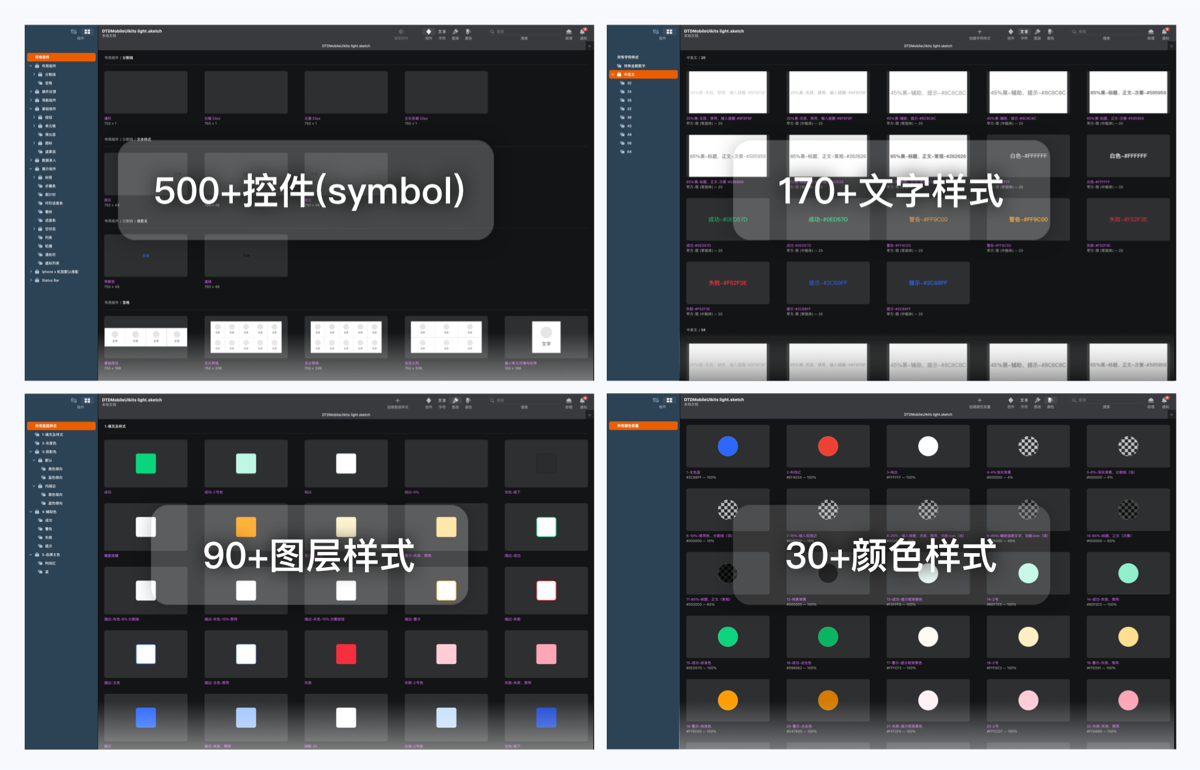Expand the Status Bar group in symbol sidebar

click(31, 280)
